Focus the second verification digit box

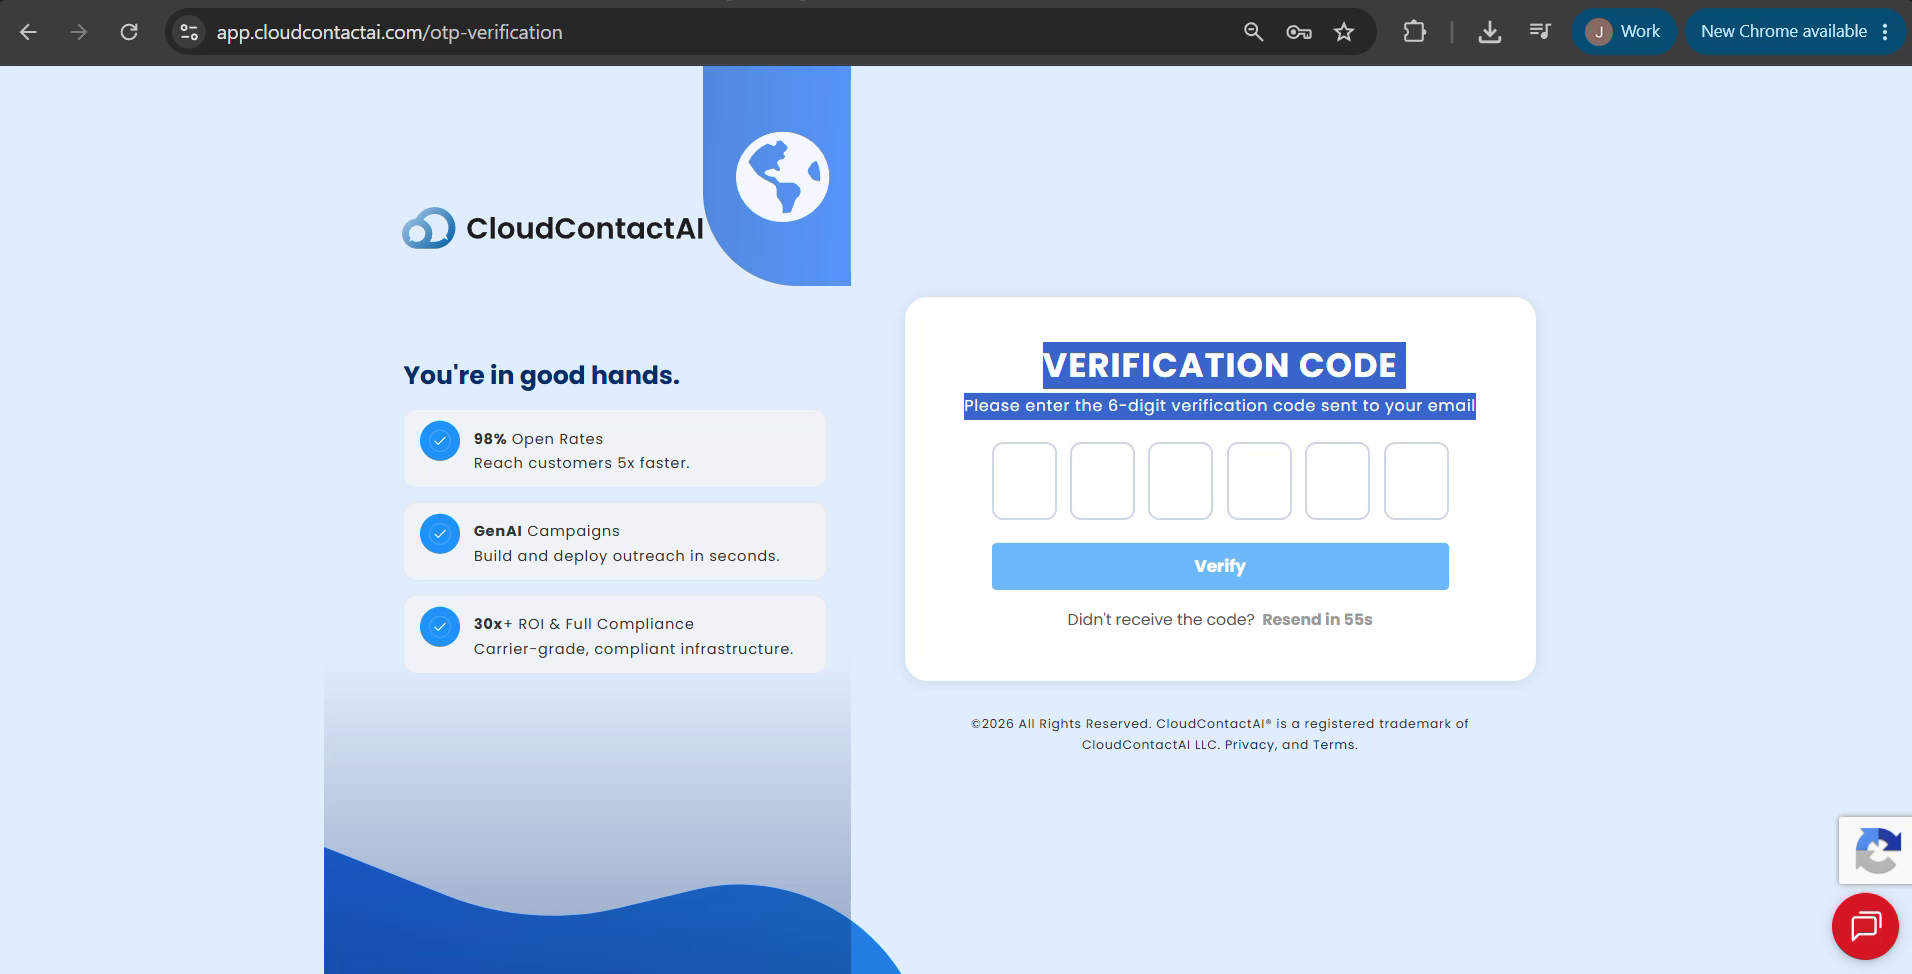point(1102,481)
